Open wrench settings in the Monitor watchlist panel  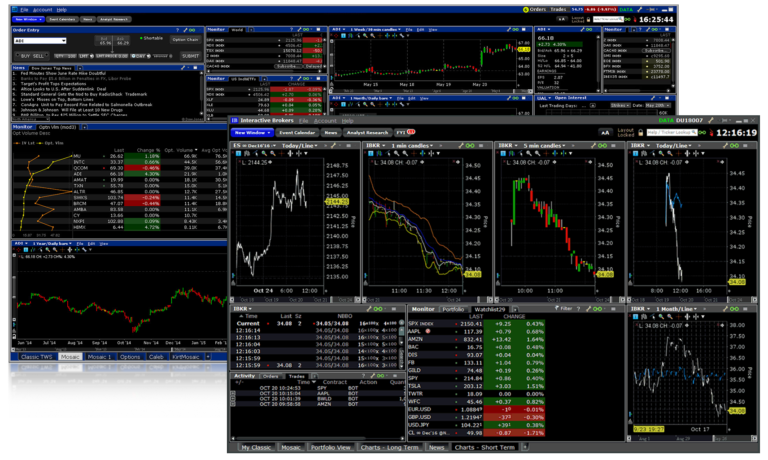tap(588, 309)
